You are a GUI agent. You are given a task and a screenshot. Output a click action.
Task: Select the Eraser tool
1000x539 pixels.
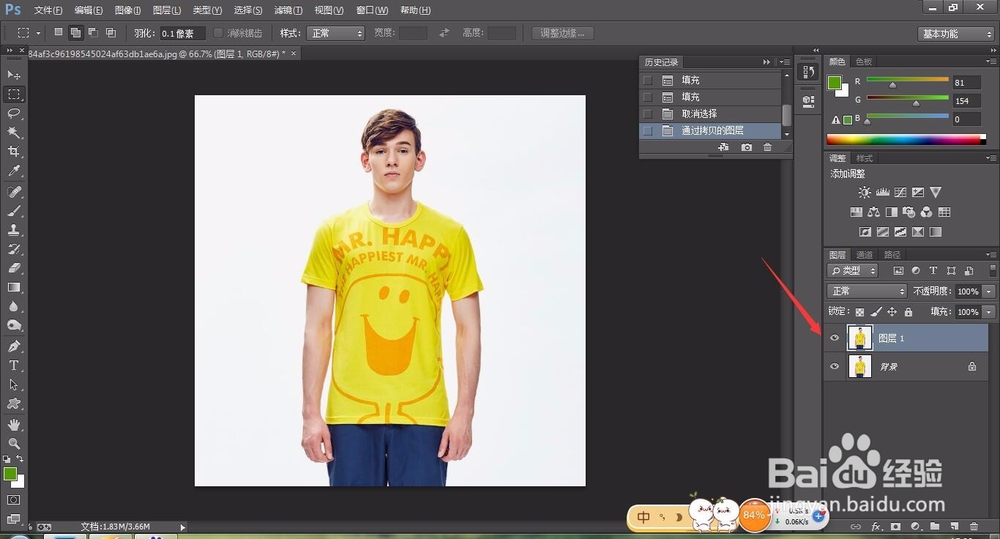[x=13, y=269]
